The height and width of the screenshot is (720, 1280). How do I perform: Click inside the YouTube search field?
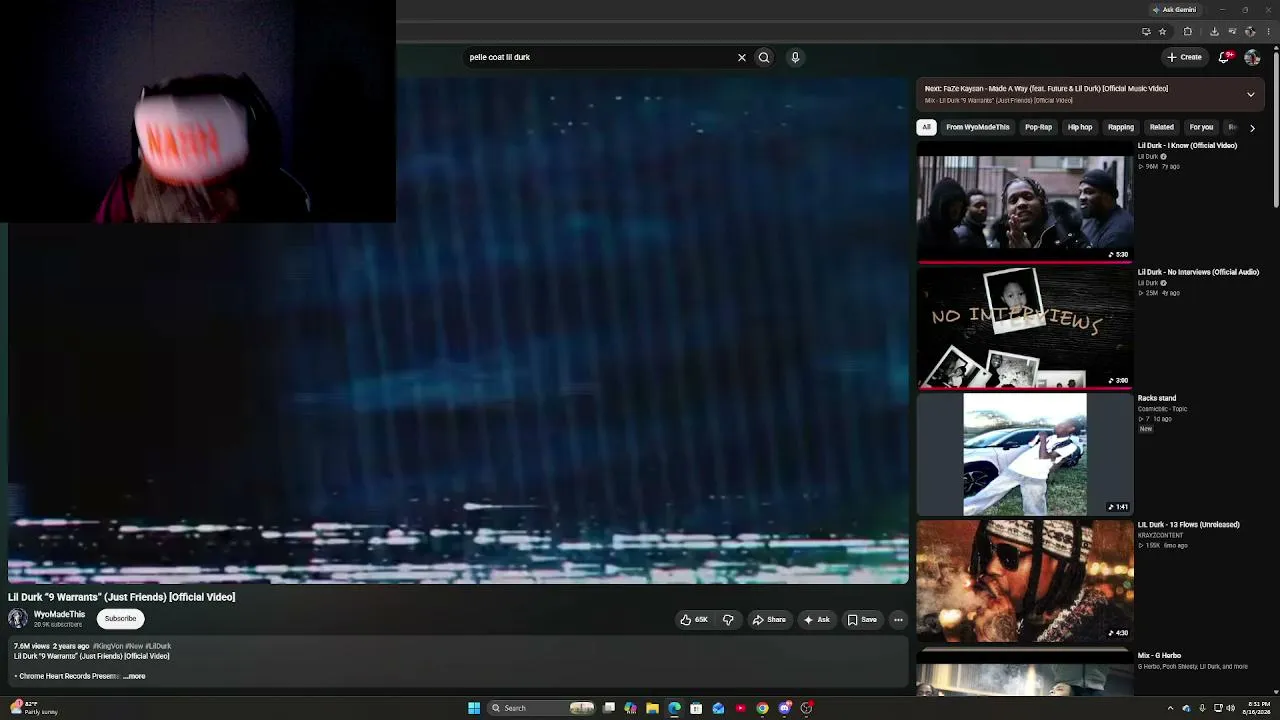(x=600, y=57)
